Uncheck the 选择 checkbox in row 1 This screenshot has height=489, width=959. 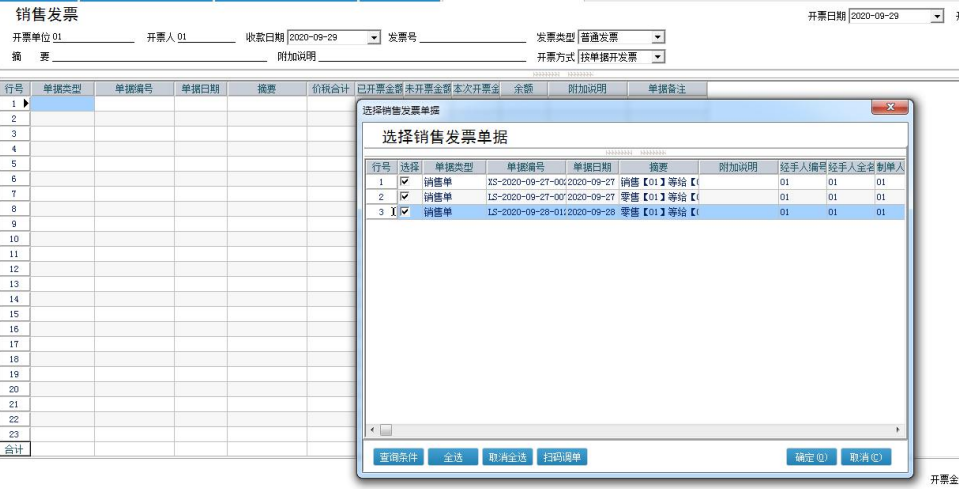click(405, 183)
